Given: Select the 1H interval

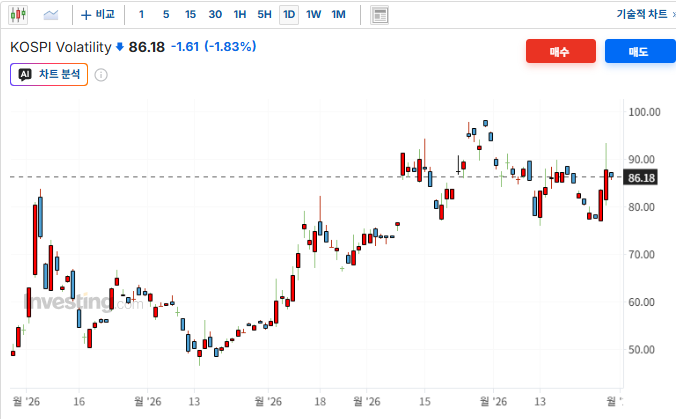Looking at the screenshot, I should point(240,15).
